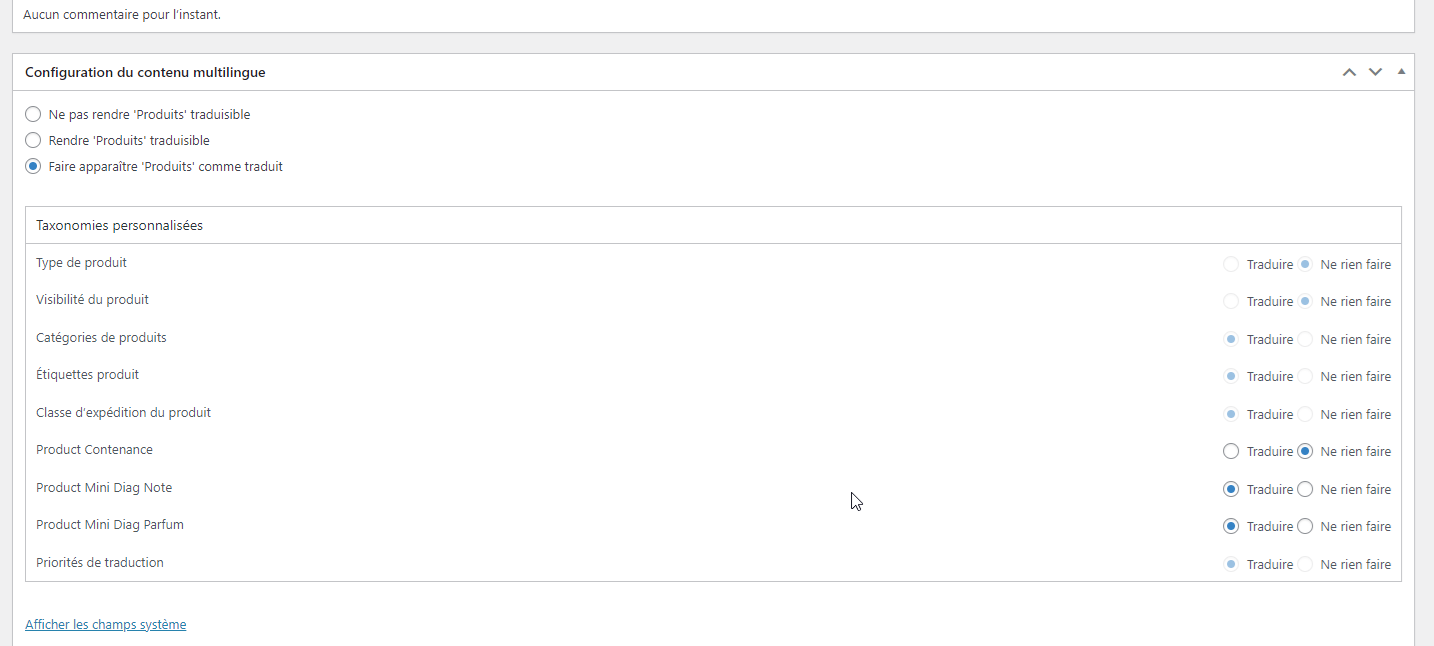The height and width of the screenshot is (646, 1434).
Task: Click Traduire radio for Catégories de produits
Action: click(1231, 340)
